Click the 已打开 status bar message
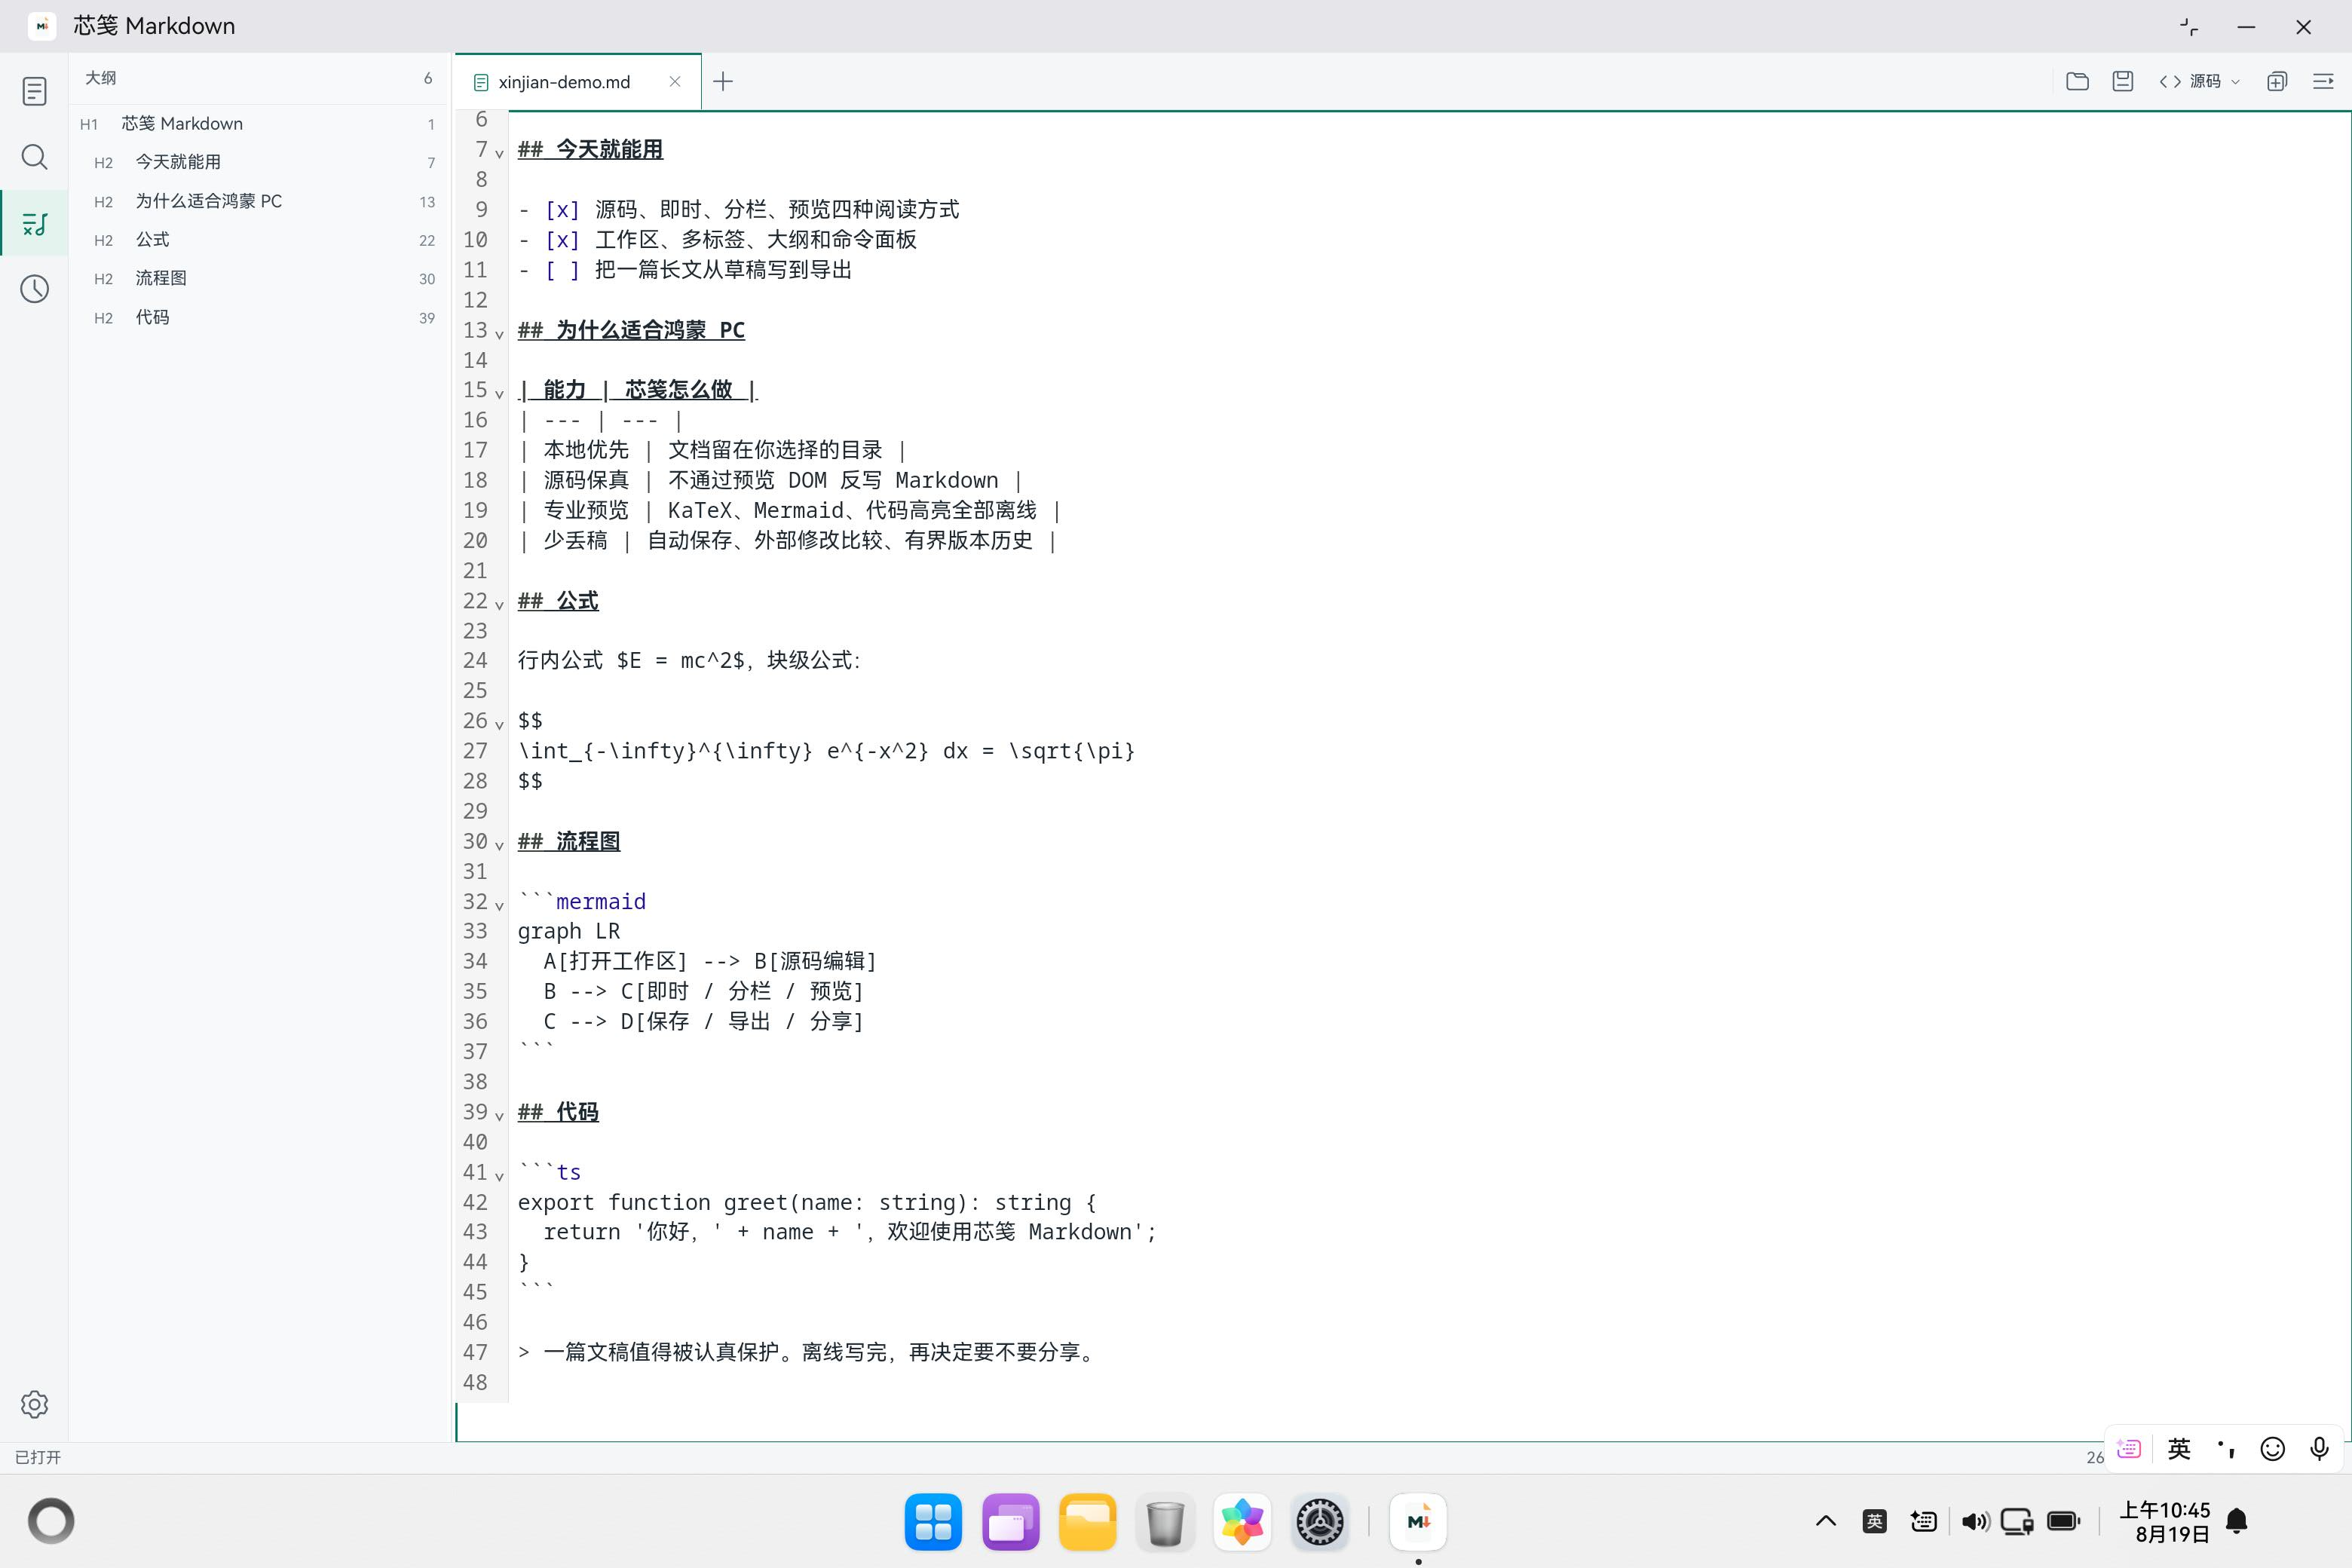The width and height of the screenshot is (2352, 1568). pyautogui.click(x=38, y=1457)
